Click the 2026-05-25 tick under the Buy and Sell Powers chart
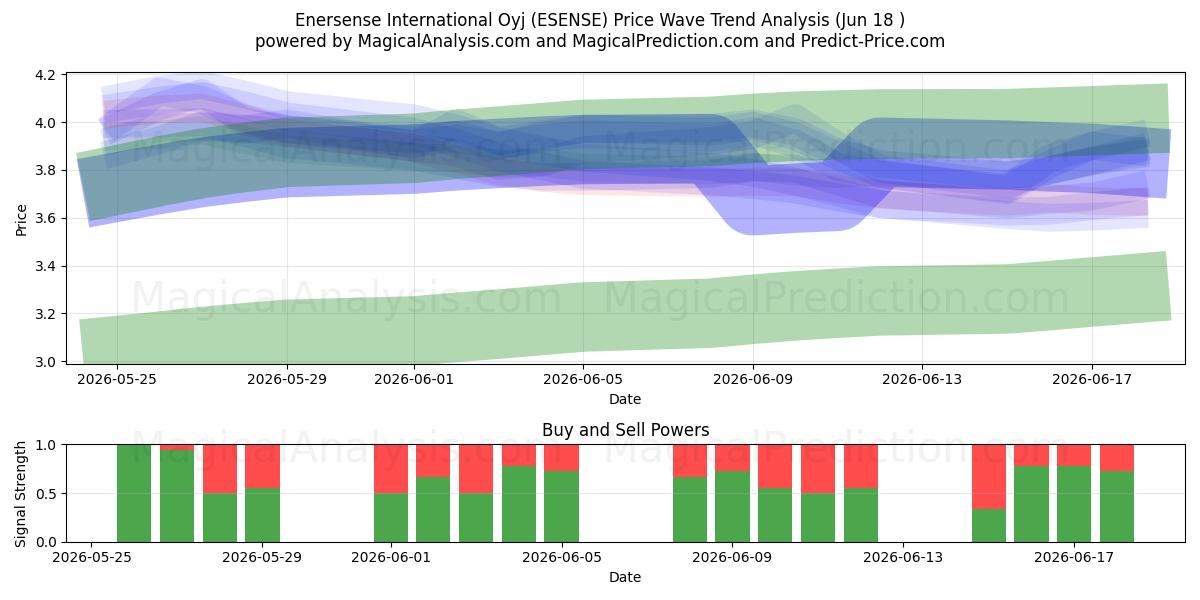 [x=92, y=560]
